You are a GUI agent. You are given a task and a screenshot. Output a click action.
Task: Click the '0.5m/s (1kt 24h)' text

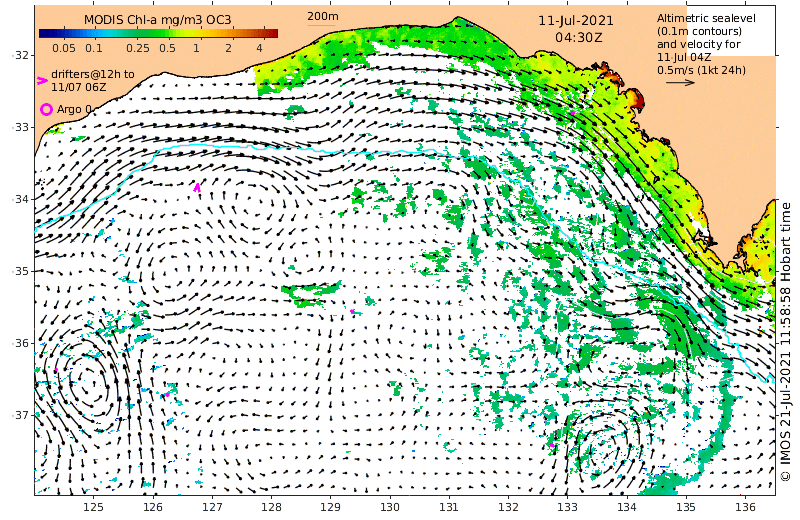click(701, 70)
